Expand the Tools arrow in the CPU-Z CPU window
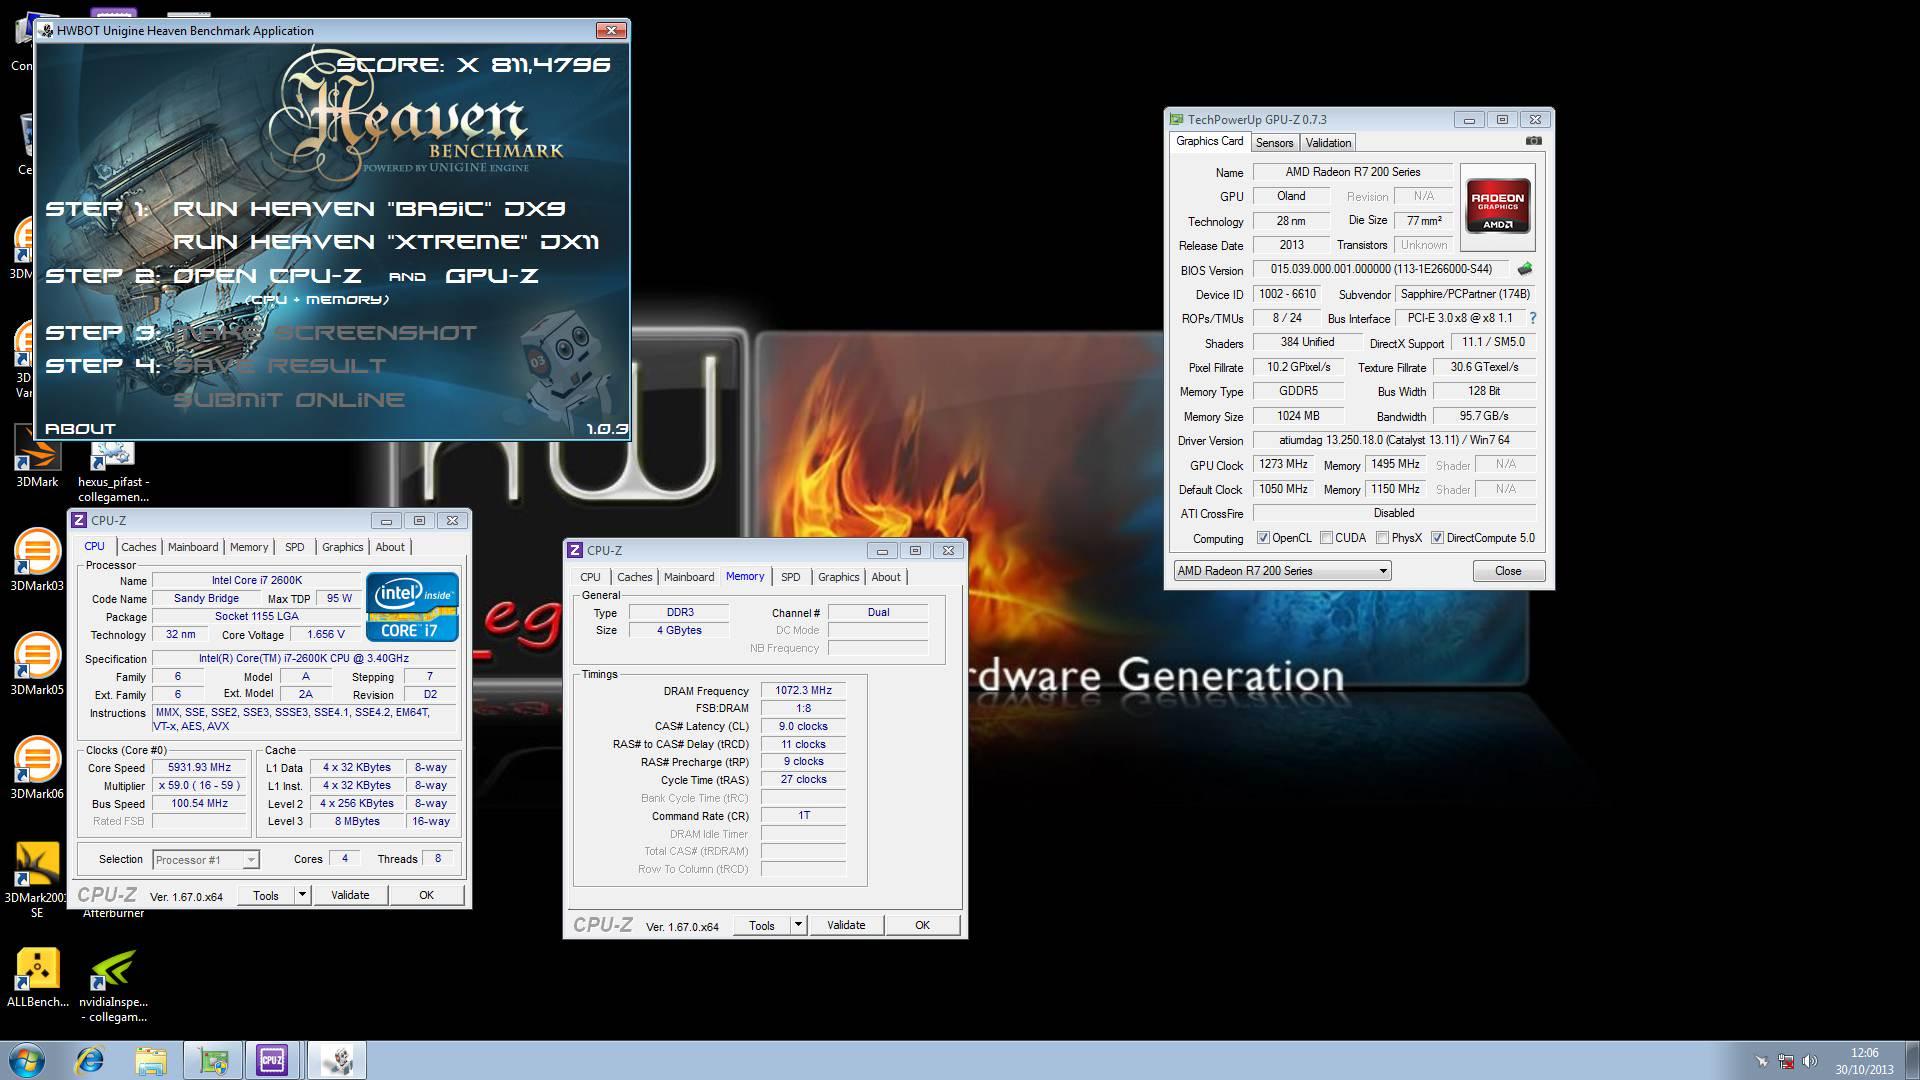 [x=302, y=895]
